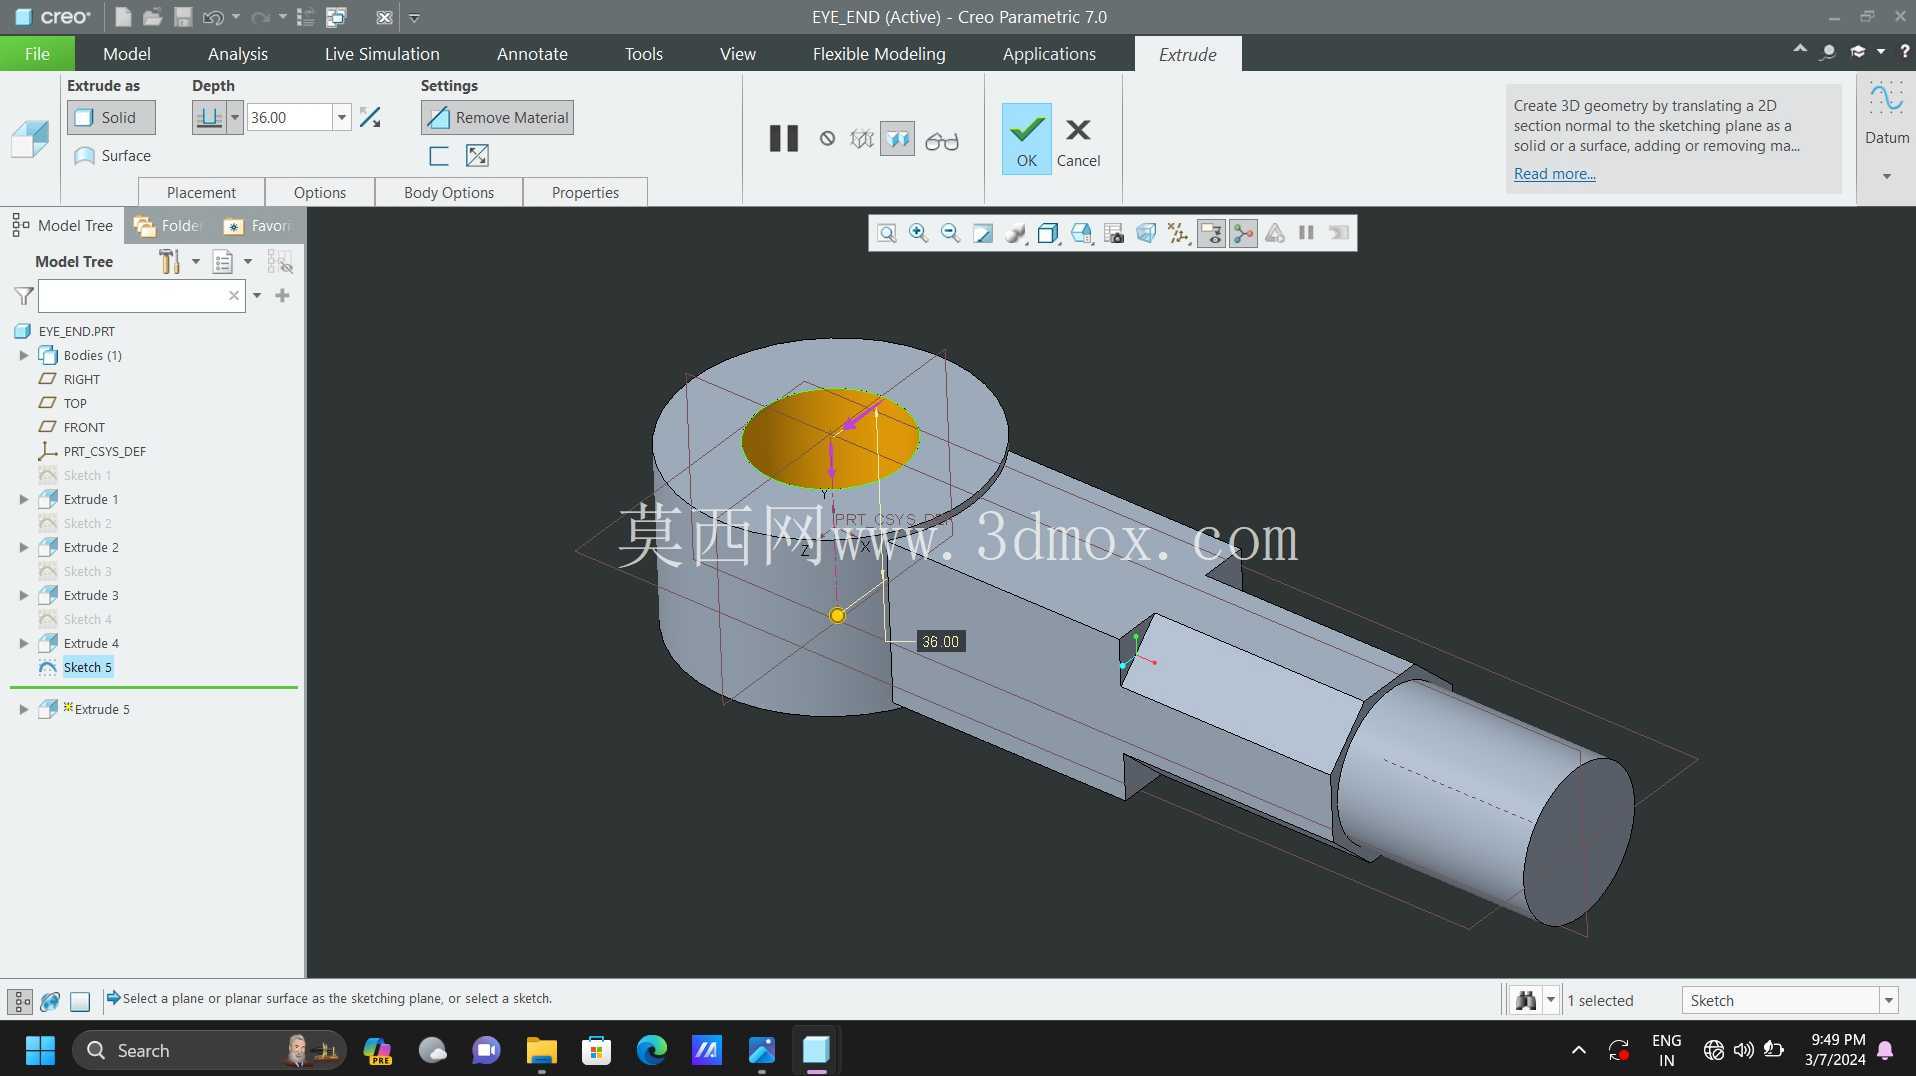This screenshot has height=1076, width=1916.
Task: Toggle annotation display icon
Action: tap(1211, 233)
